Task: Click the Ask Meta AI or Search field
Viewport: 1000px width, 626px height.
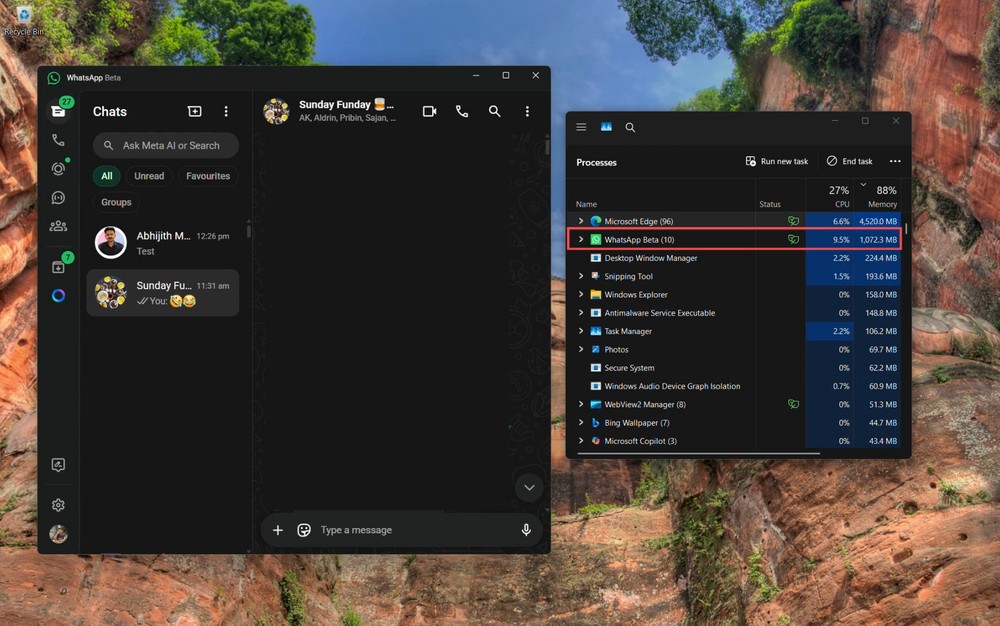Action: (170, 146)
